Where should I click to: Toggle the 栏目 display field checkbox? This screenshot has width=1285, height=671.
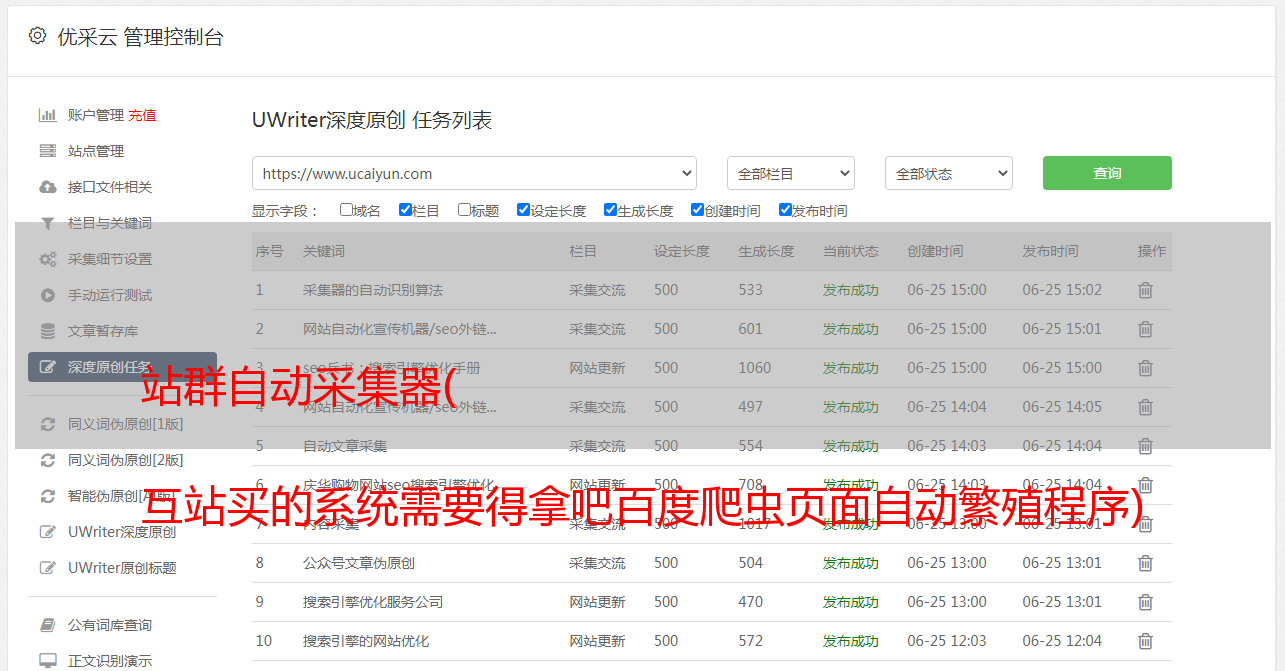point(405,210)
